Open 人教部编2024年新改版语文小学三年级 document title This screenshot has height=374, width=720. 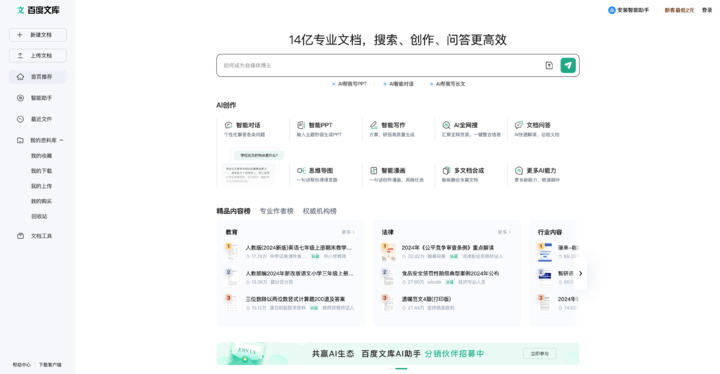tap(299, 273)
